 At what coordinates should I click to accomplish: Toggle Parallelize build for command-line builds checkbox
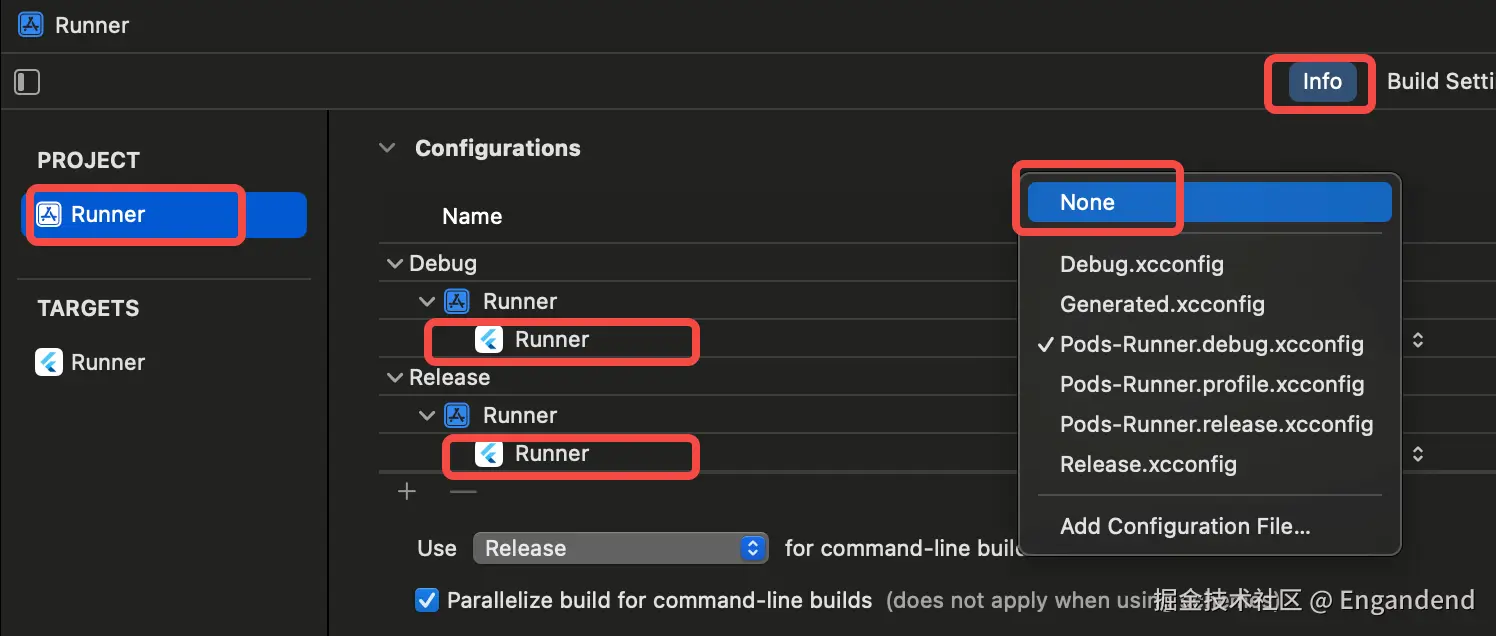pyautogui.click(x=427, y=600)
